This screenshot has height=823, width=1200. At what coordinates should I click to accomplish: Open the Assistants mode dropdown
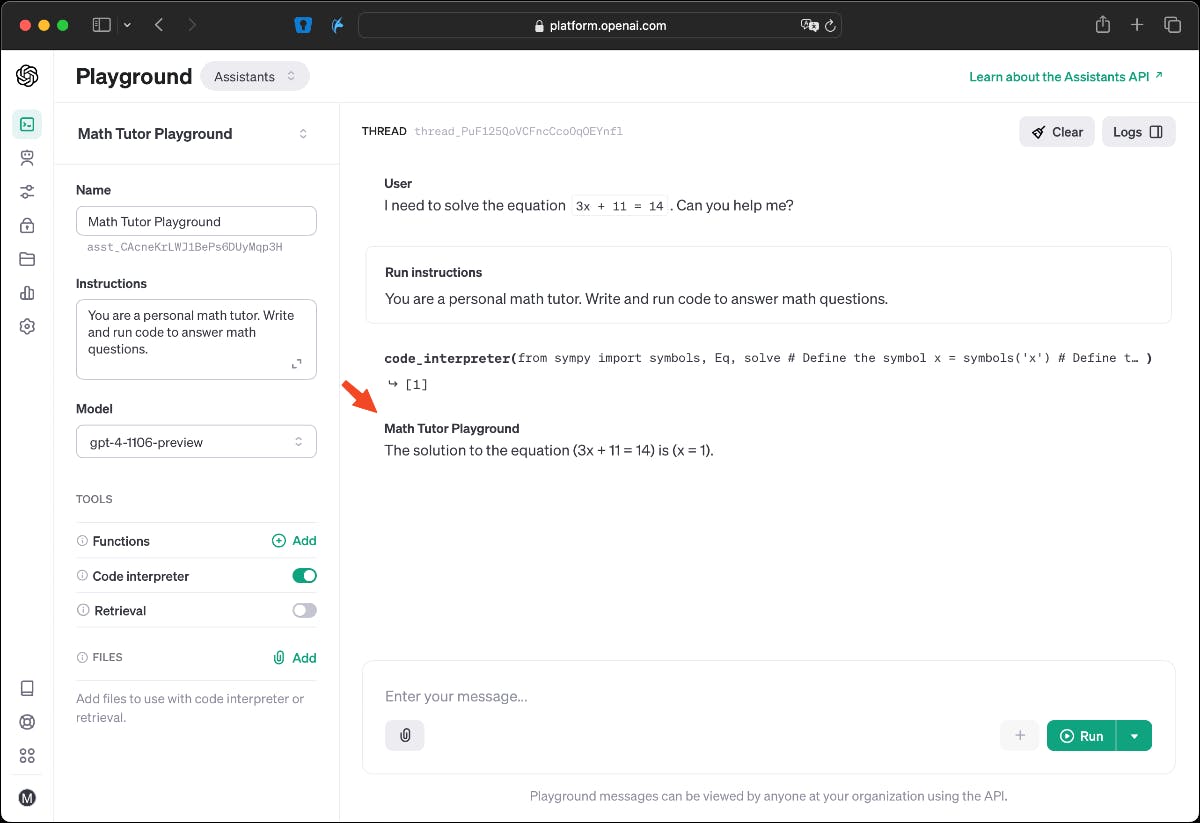pyautogui.click(x=255, y=76)
